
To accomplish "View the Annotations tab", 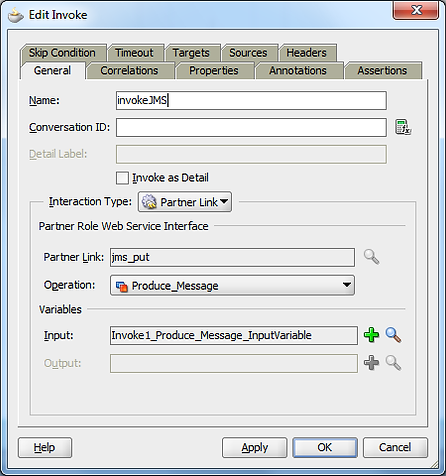I will [x=298, y=71].
